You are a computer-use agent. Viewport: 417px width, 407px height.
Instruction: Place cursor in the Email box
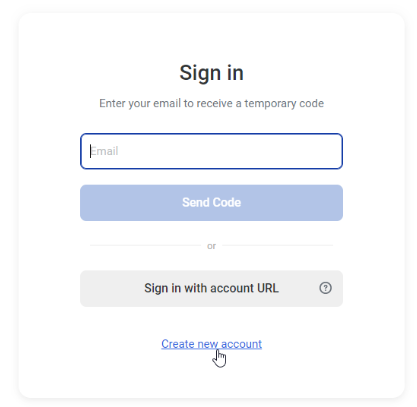point(211,151)
